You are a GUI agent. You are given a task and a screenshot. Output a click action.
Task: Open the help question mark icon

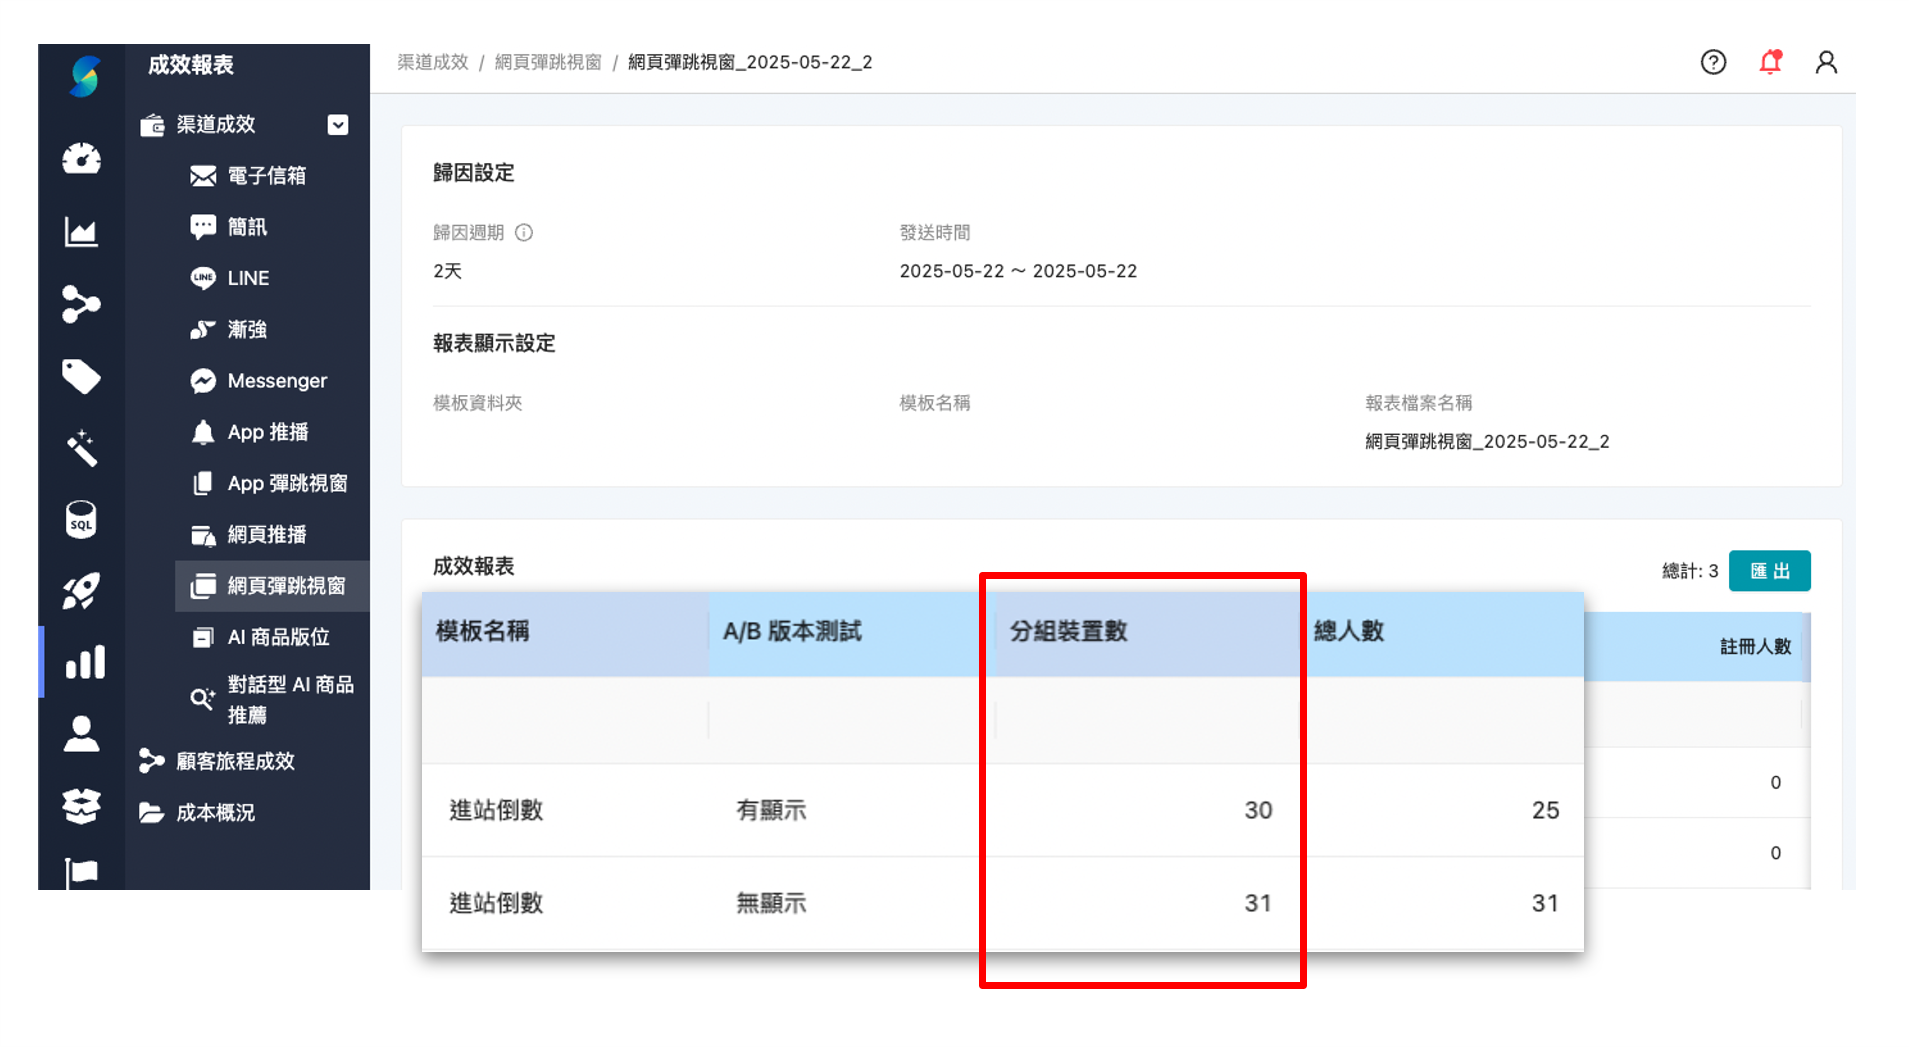tap(1713, 62)
